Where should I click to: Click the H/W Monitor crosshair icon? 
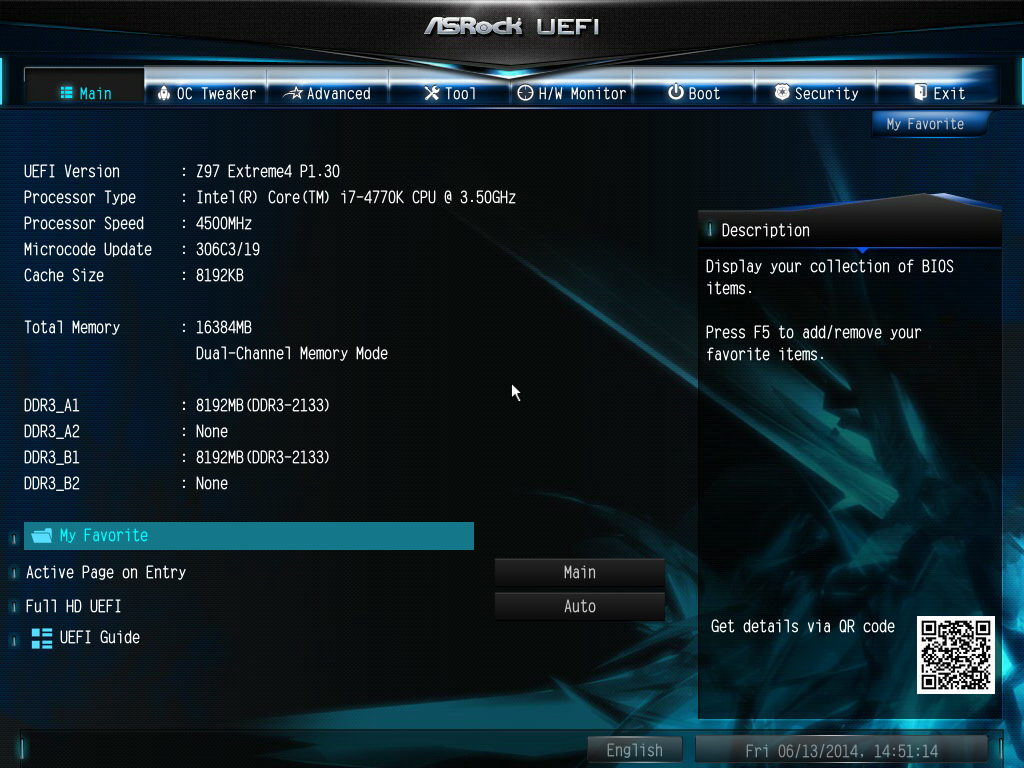point(525,93)
